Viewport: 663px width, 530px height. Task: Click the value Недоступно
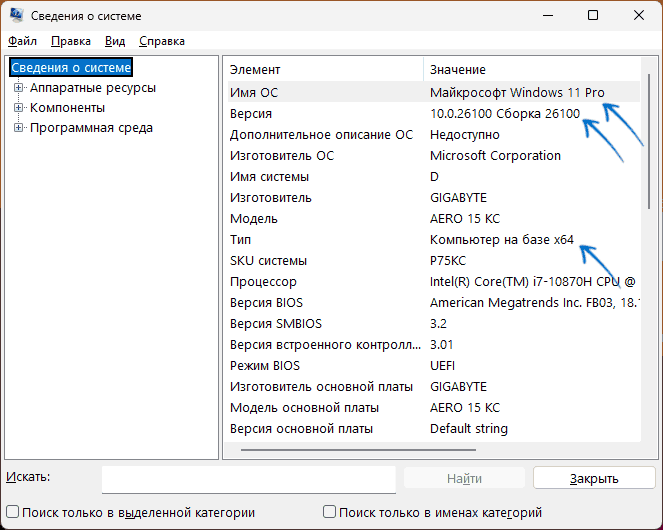[x=465, y=135]
